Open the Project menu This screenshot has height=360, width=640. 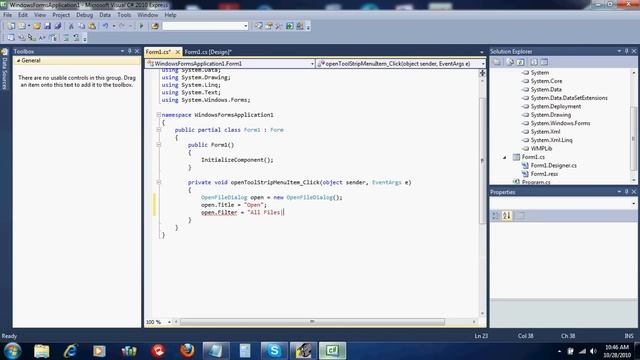[x=61, y=15]
